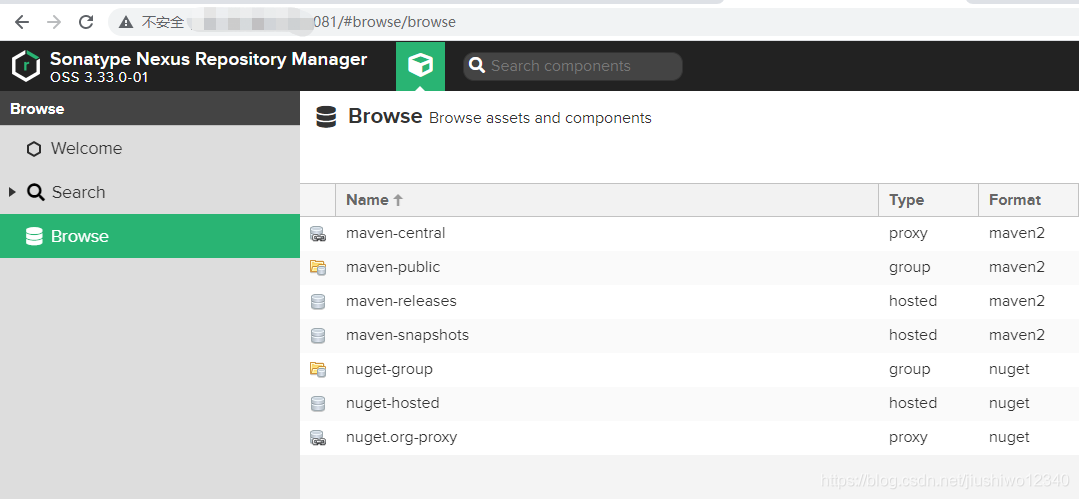This screenshot has width=1079, height=499.
Task: Click the browser forward arrow
Action: [54, 22]
